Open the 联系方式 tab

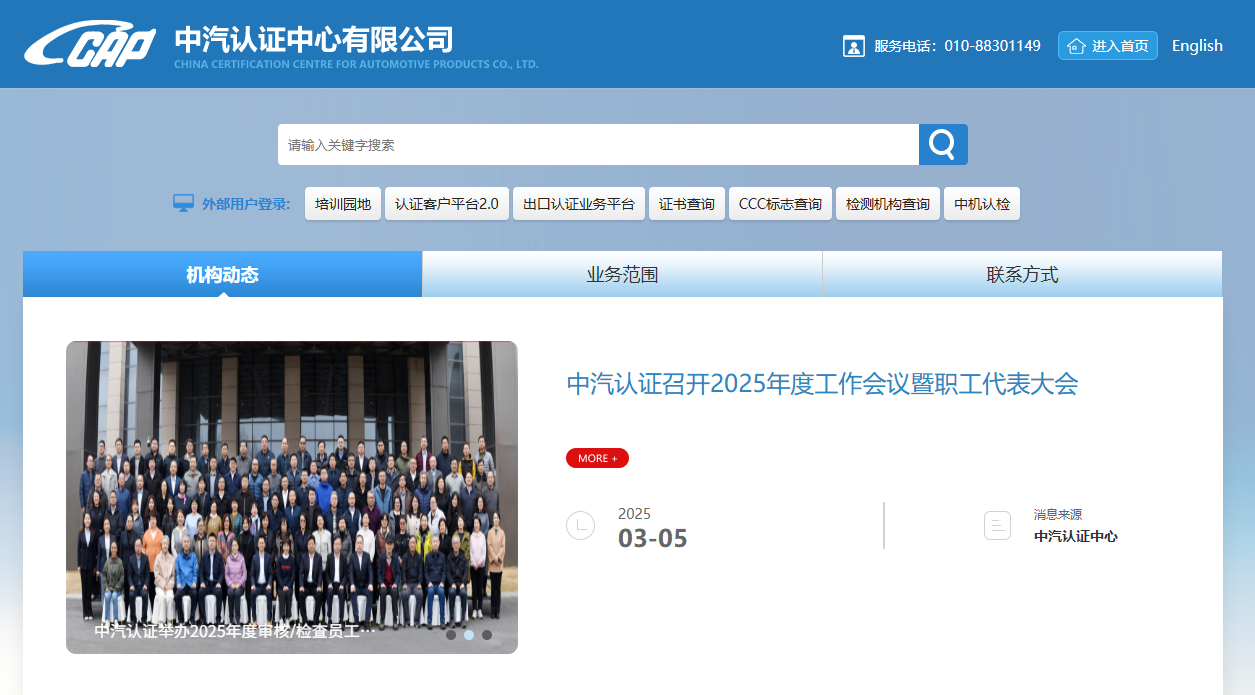point(1022,274)
